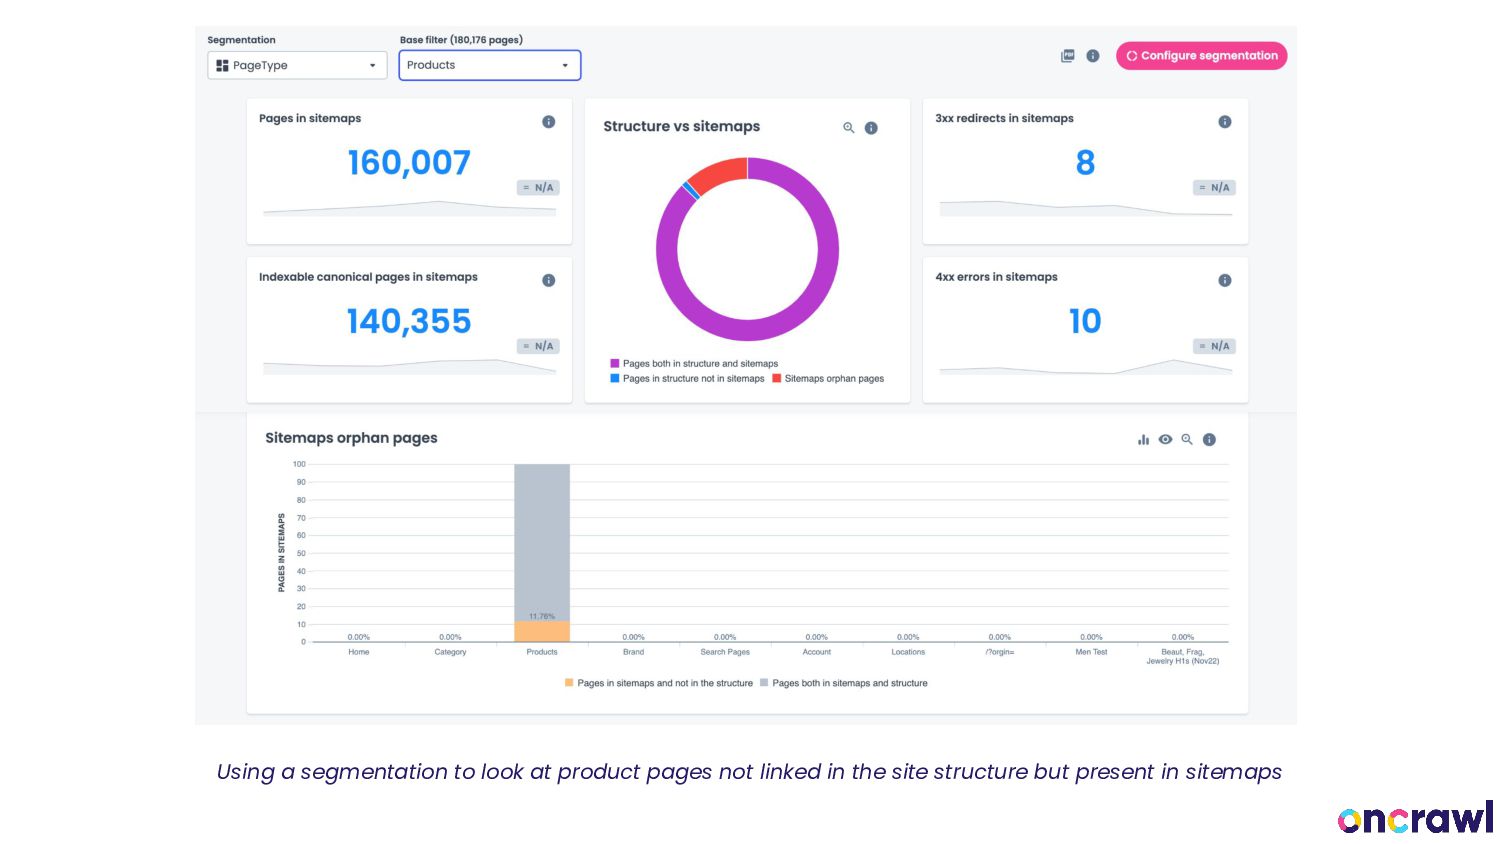The image size is (1500, 844).
Task: Open info for 3xx redirects in sitemaps
Action: tap(1224, 122)
